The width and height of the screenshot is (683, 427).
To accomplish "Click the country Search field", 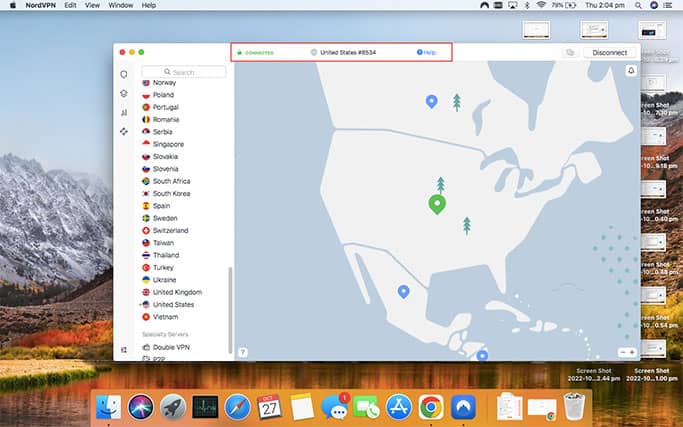I will pos(184,72).
